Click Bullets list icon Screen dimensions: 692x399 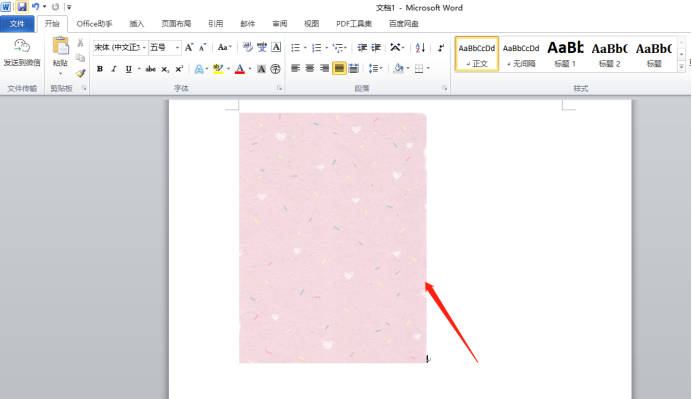[296, 48]
